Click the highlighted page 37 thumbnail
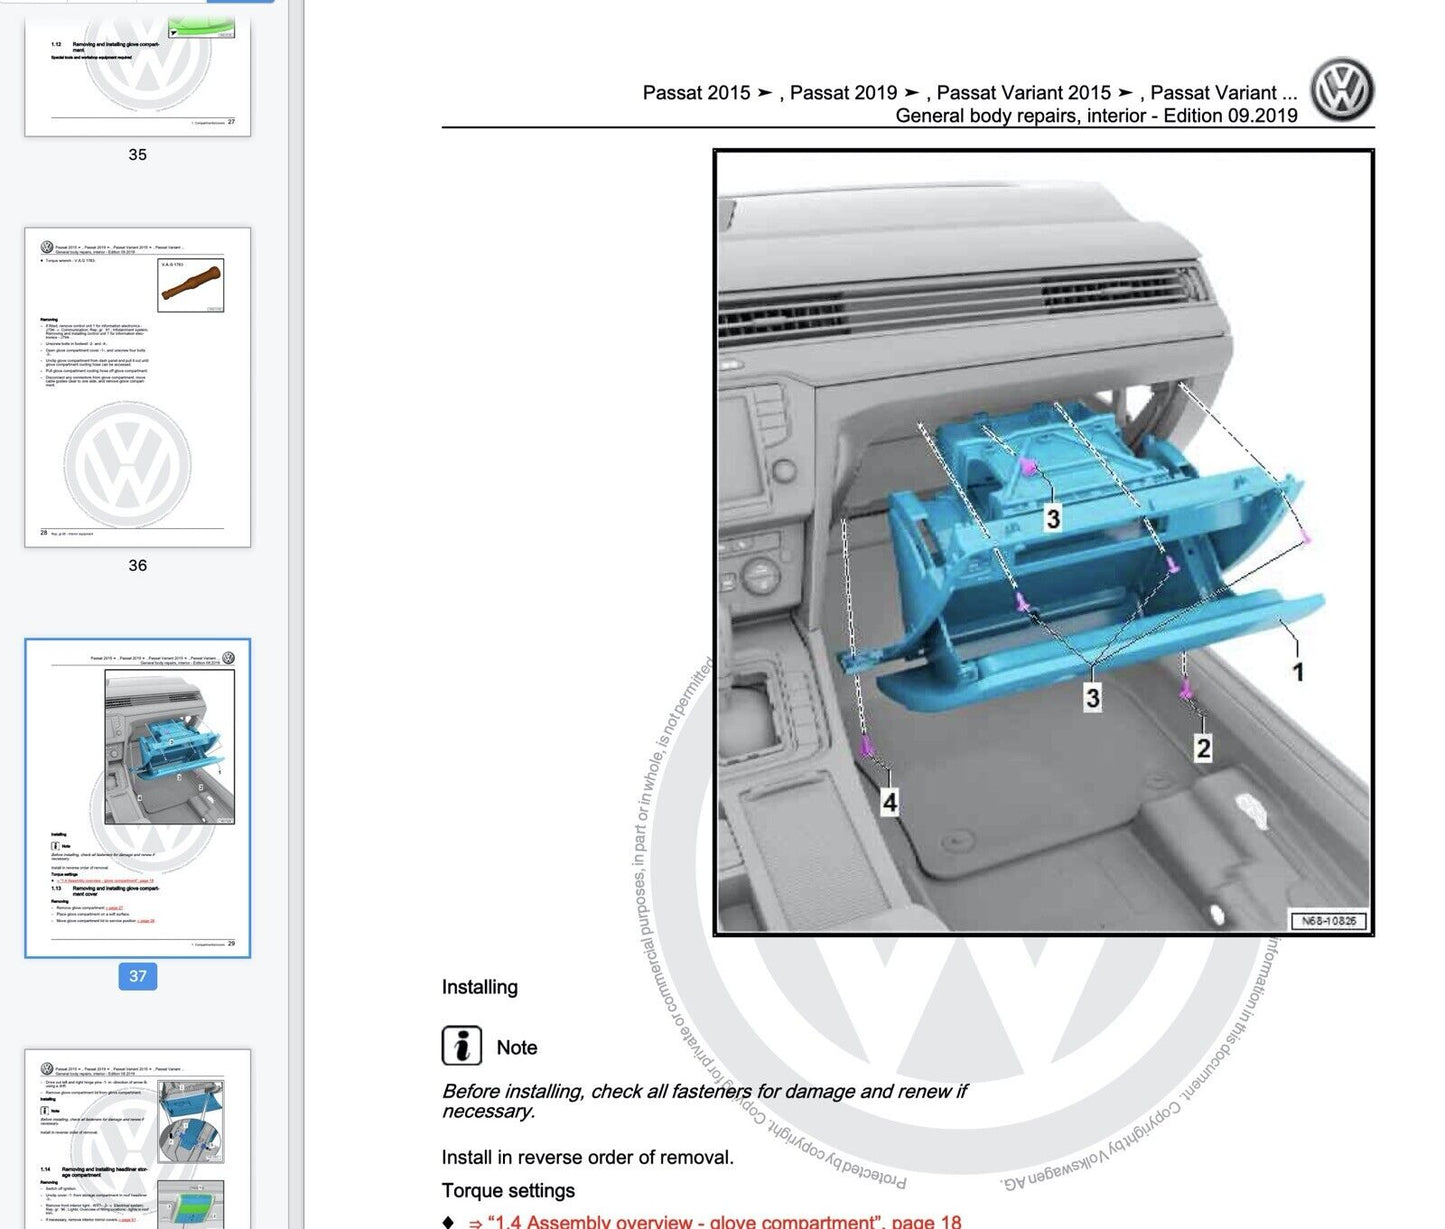The height and width of the screenshot is (1229, 1445). point(137,797)
